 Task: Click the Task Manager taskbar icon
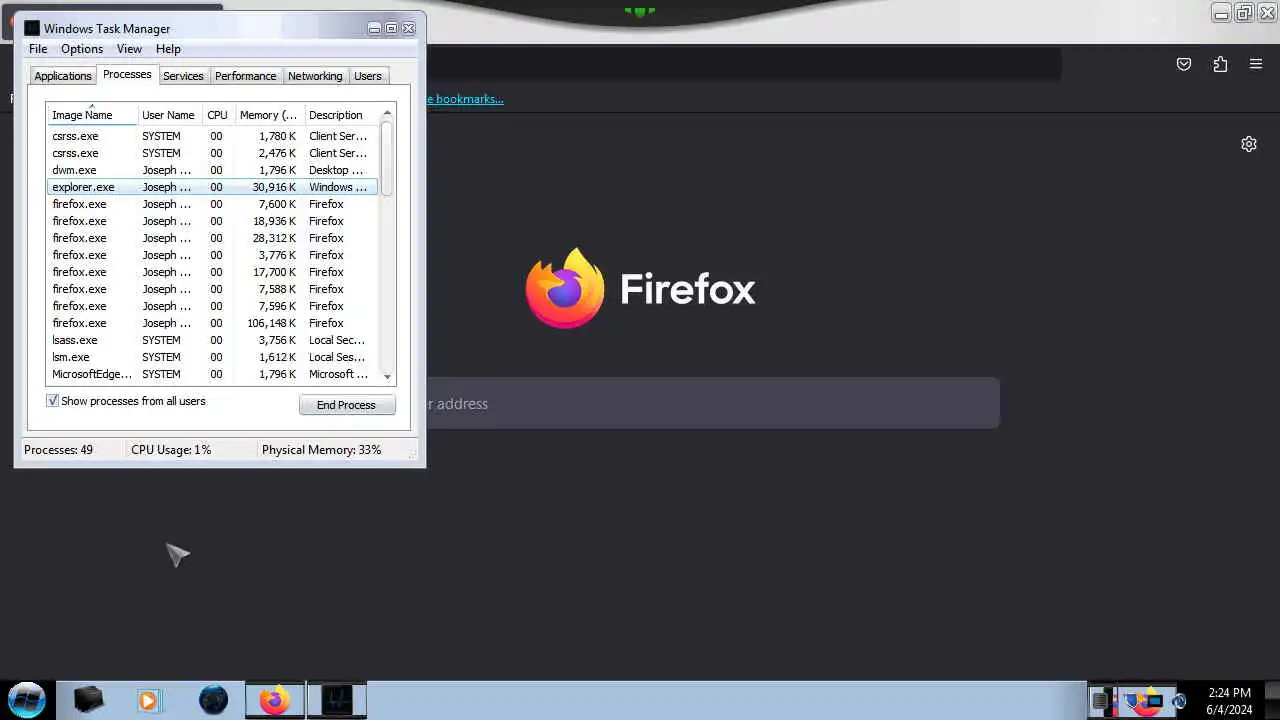click(337, 700)
